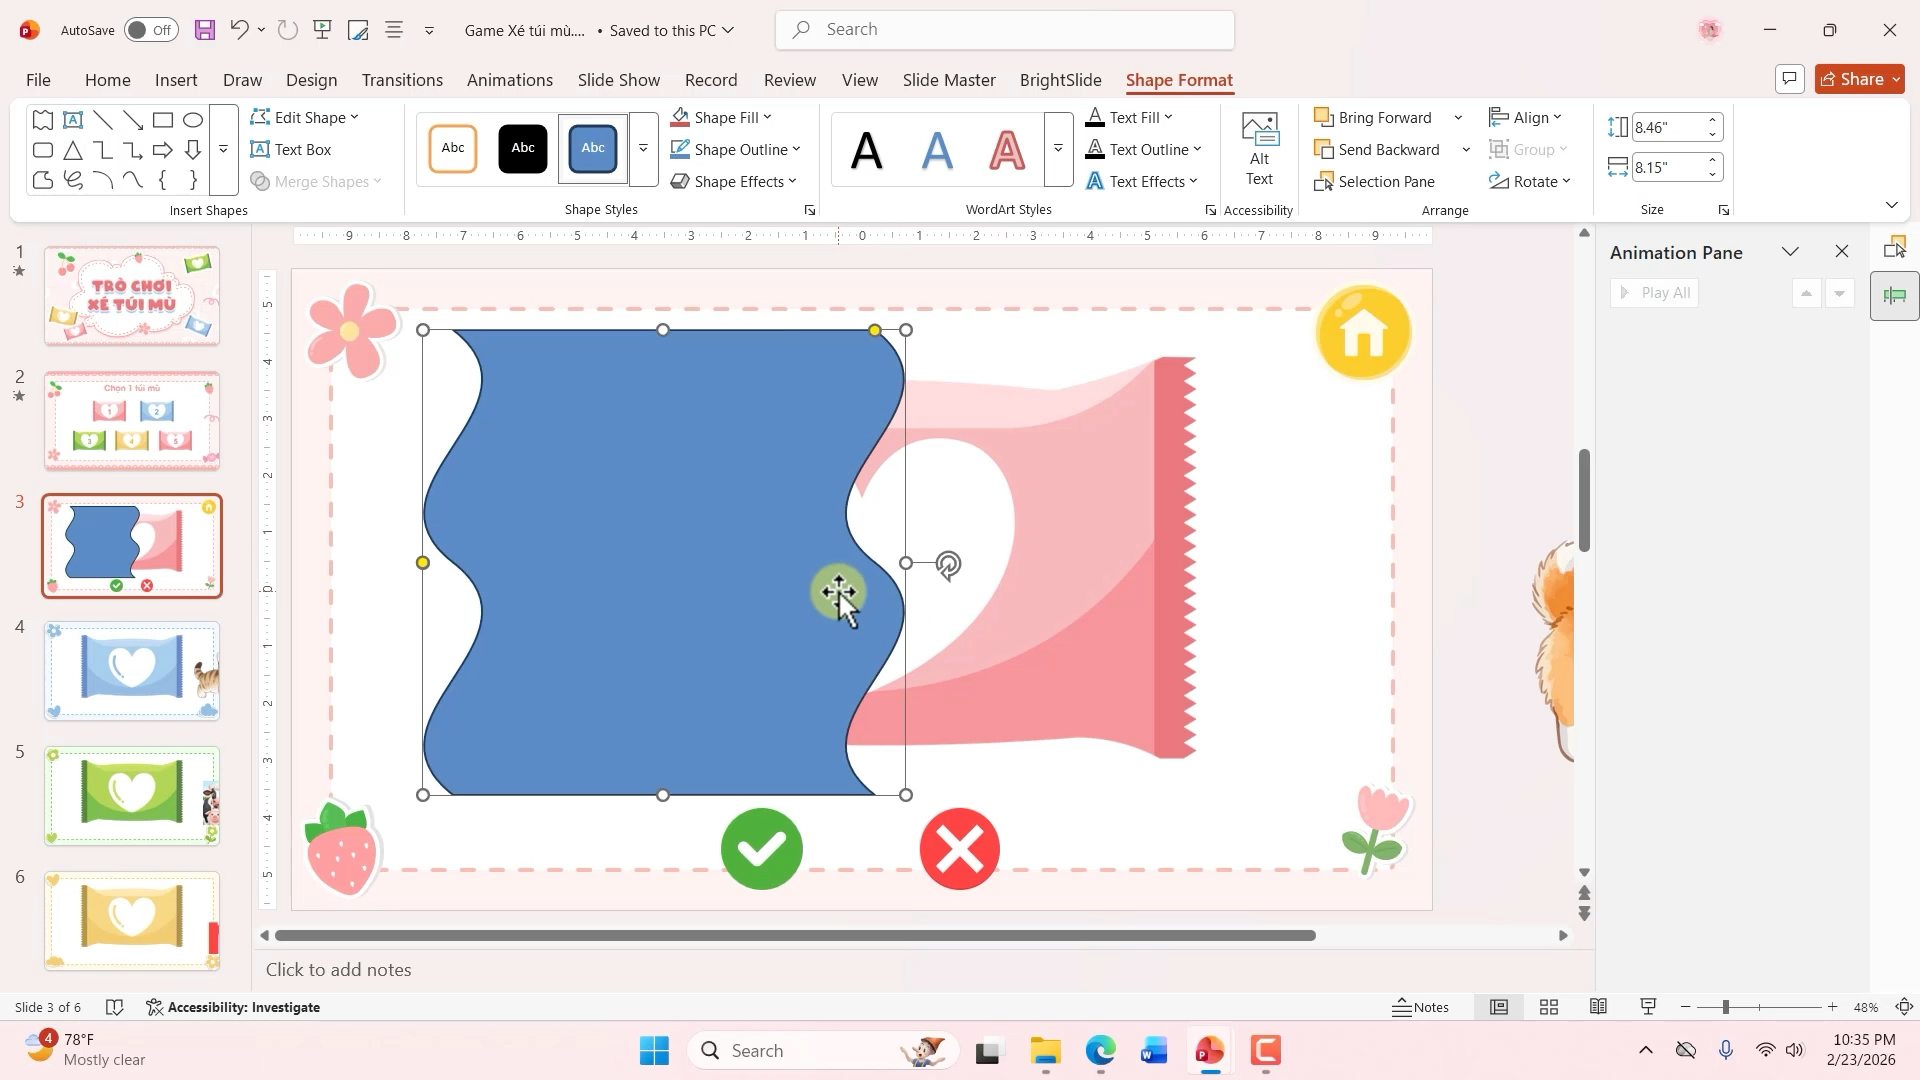Image resolution: width=1920 pixels, height=1080 pixels.
Task: Select the Freeform shape tool
Action: click(42, 180)
